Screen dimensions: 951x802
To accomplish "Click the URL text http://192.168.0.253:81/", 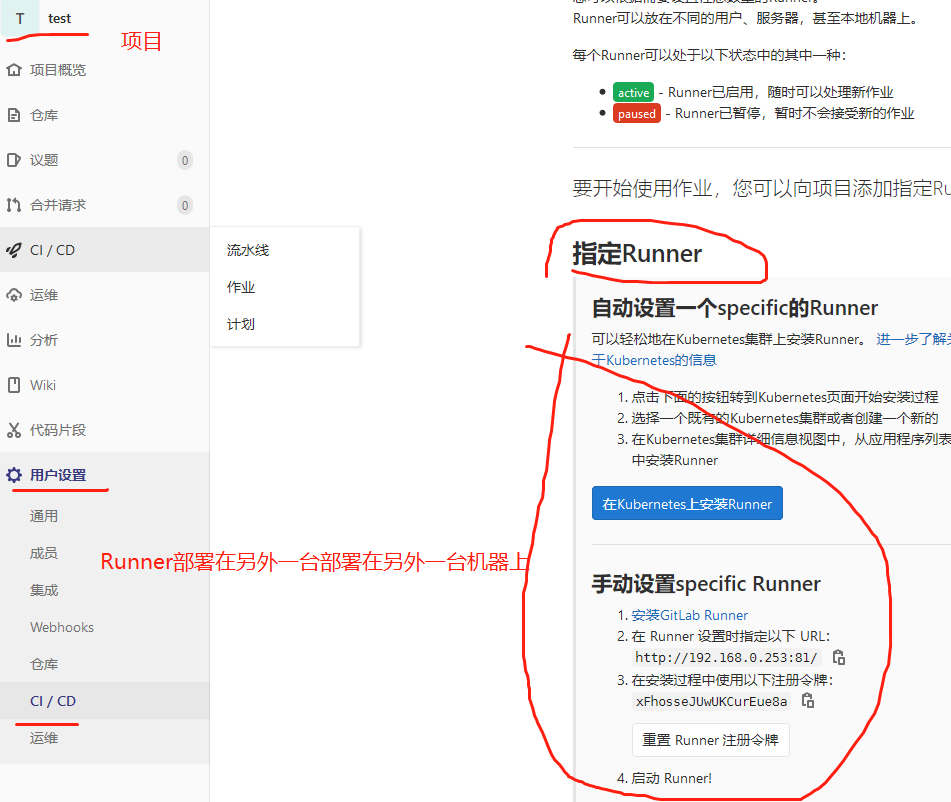I will (x=726, y=658).
